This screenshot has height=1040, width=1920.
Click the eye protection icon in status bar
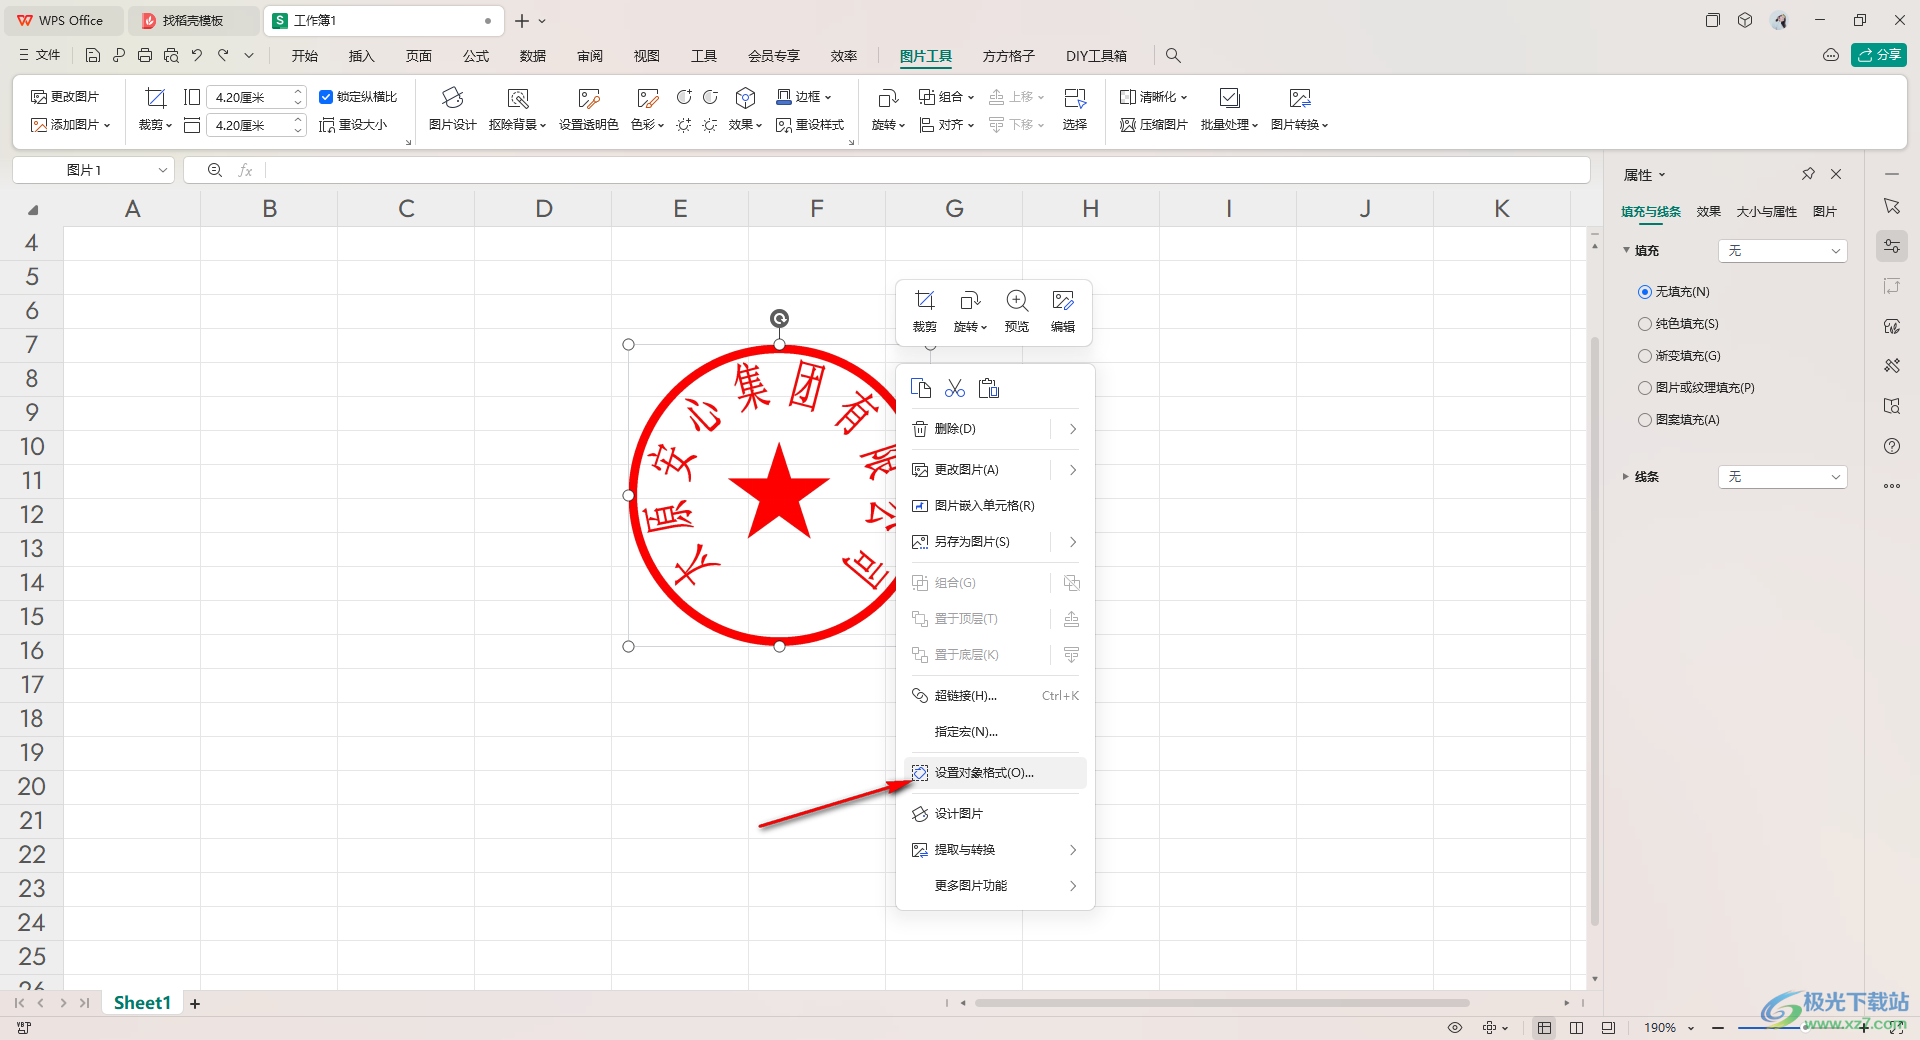pyautogui.click(x=1455, y=1028)
